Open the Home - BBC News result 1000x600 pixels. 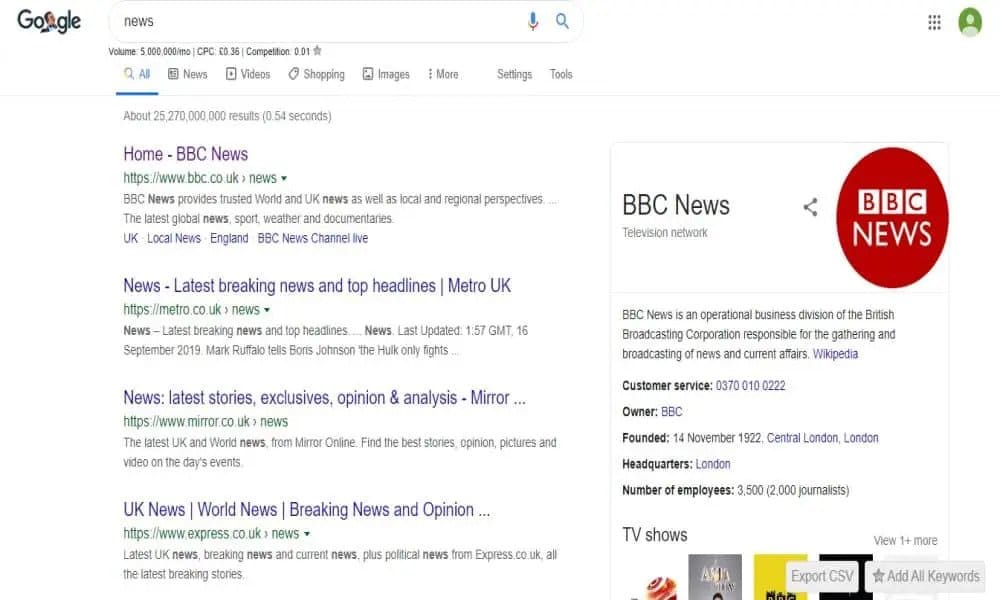point(186,154)
